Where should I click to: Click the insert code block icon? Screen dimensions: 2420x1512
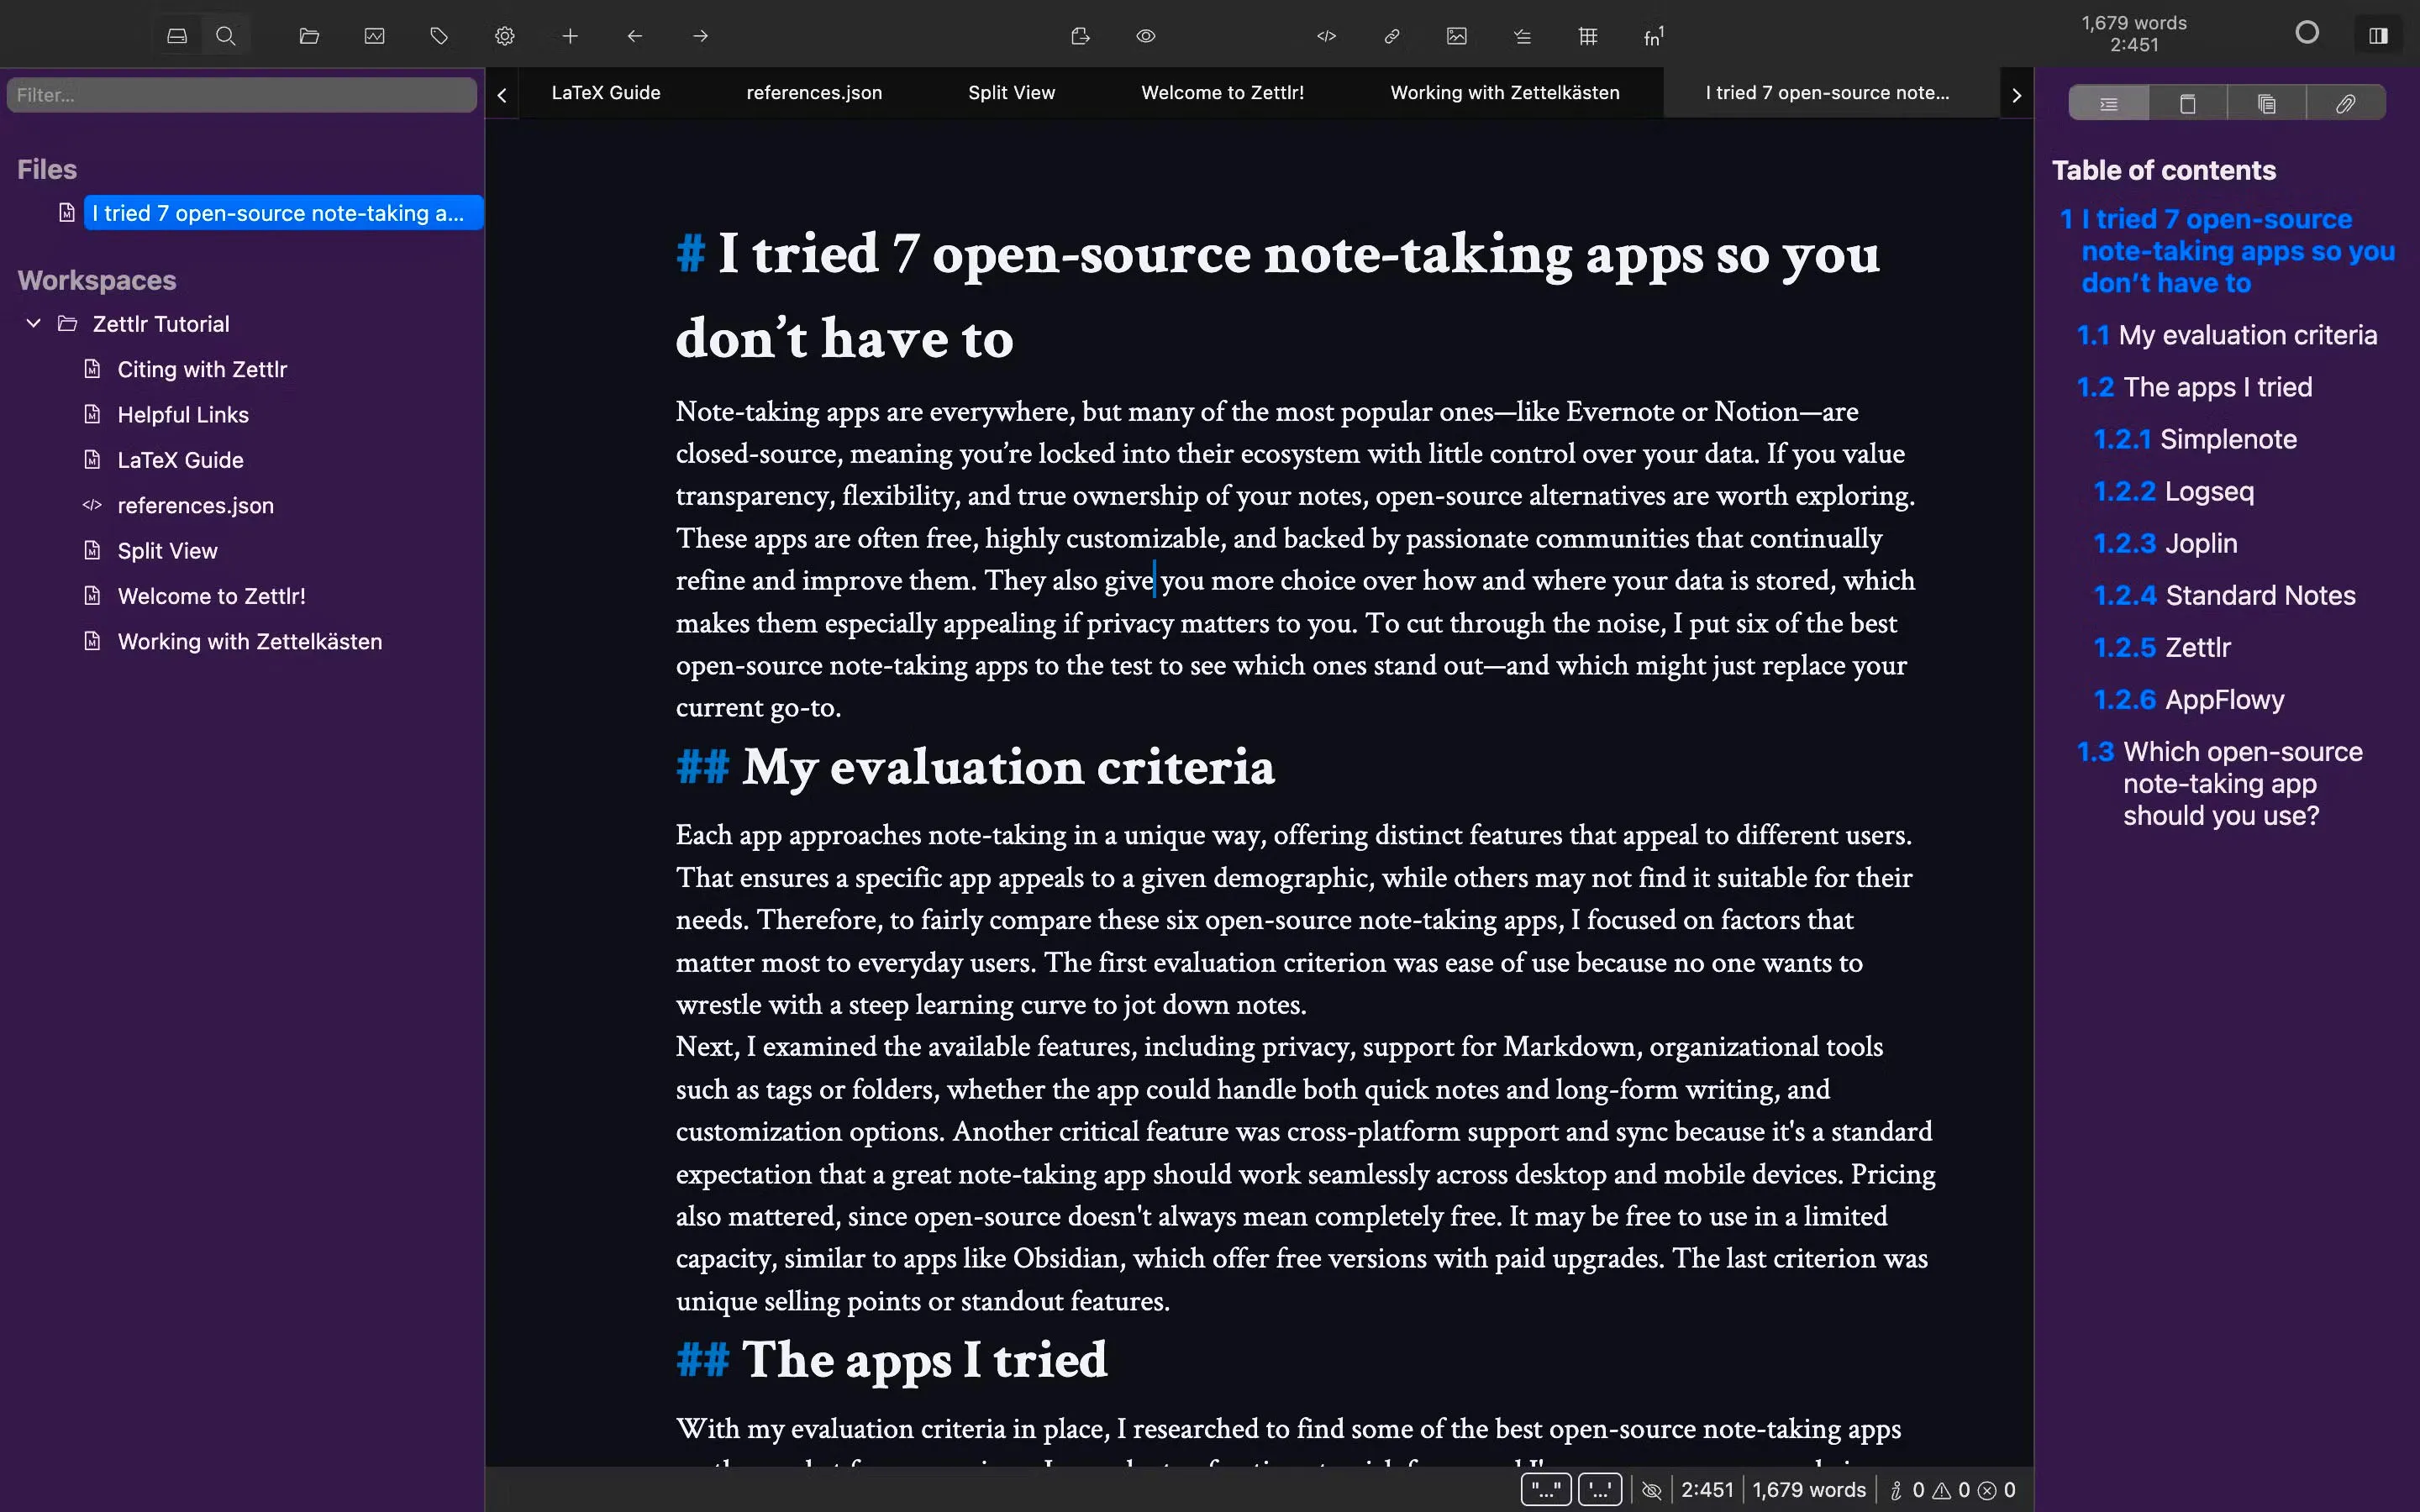(1326, 36)
